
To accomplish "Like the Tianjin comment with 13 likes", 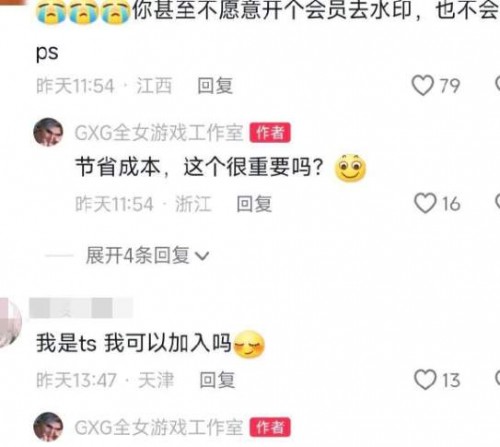I will (425, 380).
